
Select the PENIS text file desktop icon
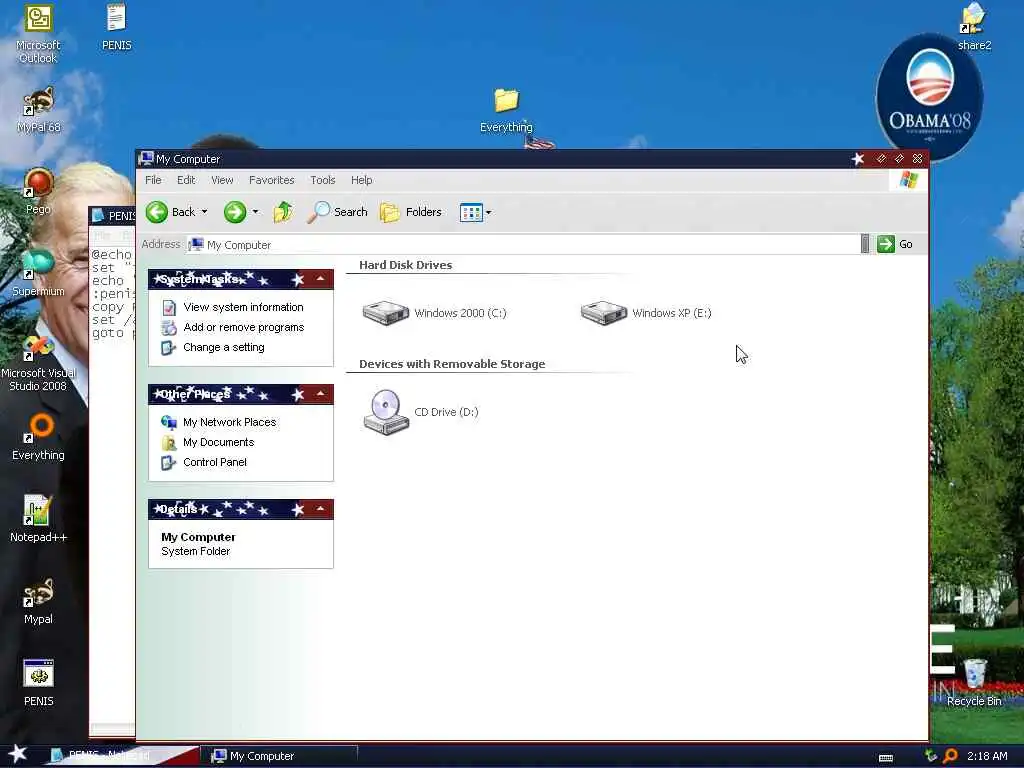(x=116, y=27)
